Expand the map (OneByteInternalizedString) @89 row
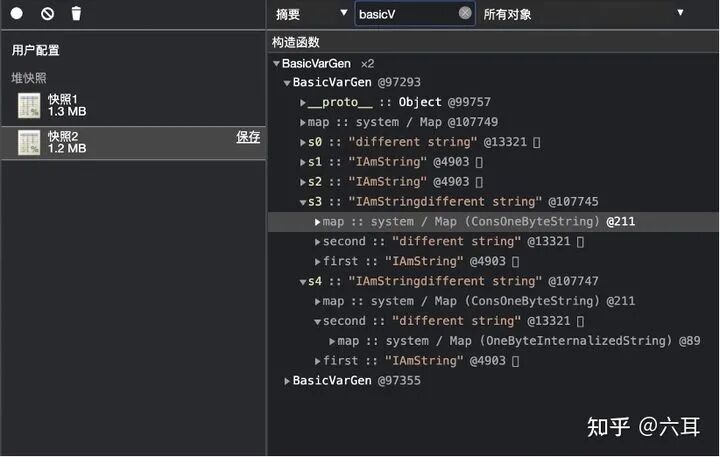The image size is (720, 457). pos(332,342)
